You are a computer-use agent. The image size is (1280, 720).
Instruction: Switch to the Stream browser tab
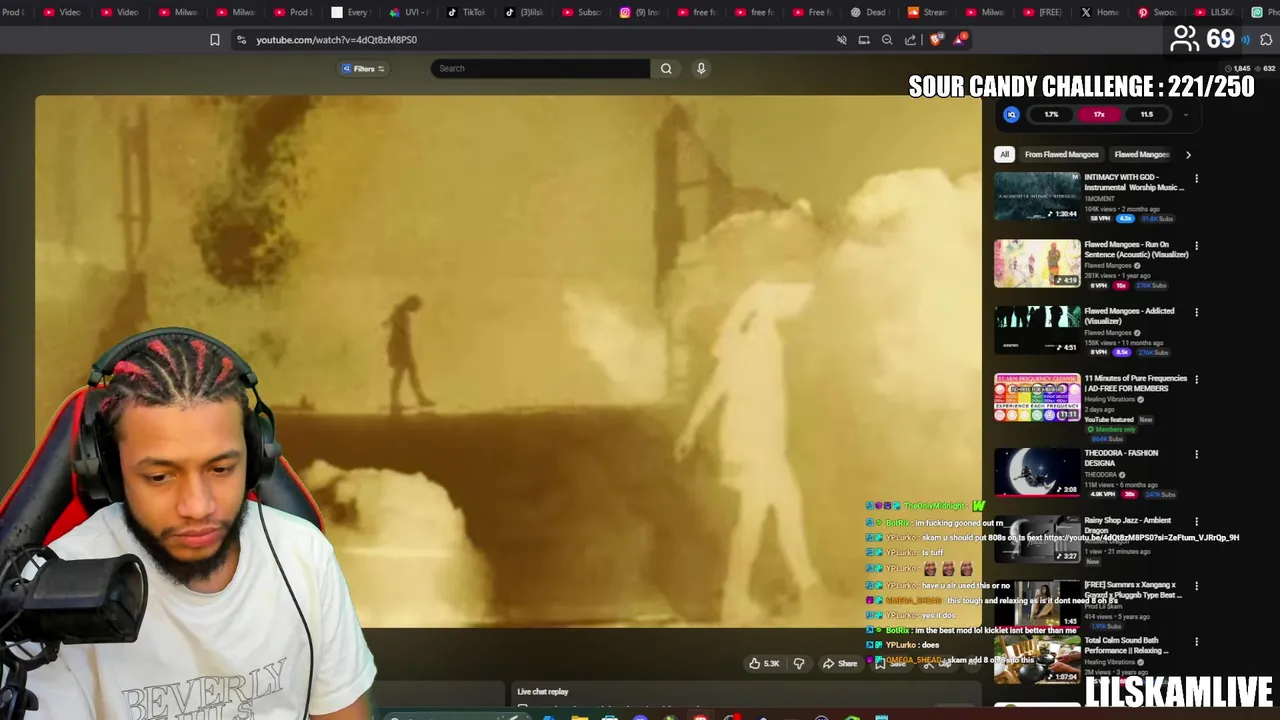[x=926, y=12]
